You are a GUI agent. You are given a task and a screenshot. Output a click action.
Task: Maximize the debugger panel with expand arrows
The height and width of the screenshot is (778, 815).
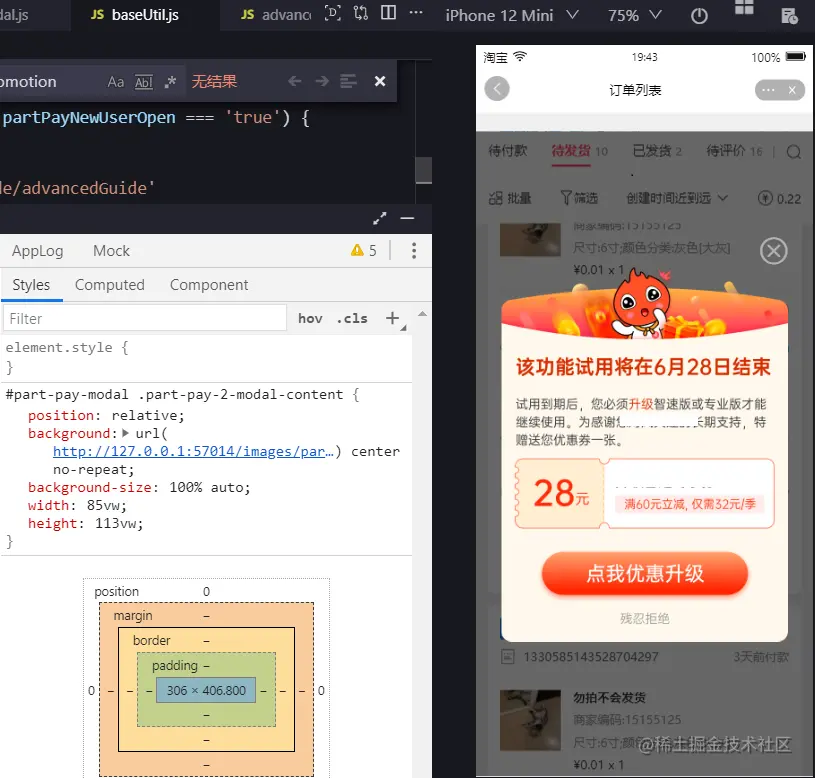pyautogui.click(x=380, y=218)
